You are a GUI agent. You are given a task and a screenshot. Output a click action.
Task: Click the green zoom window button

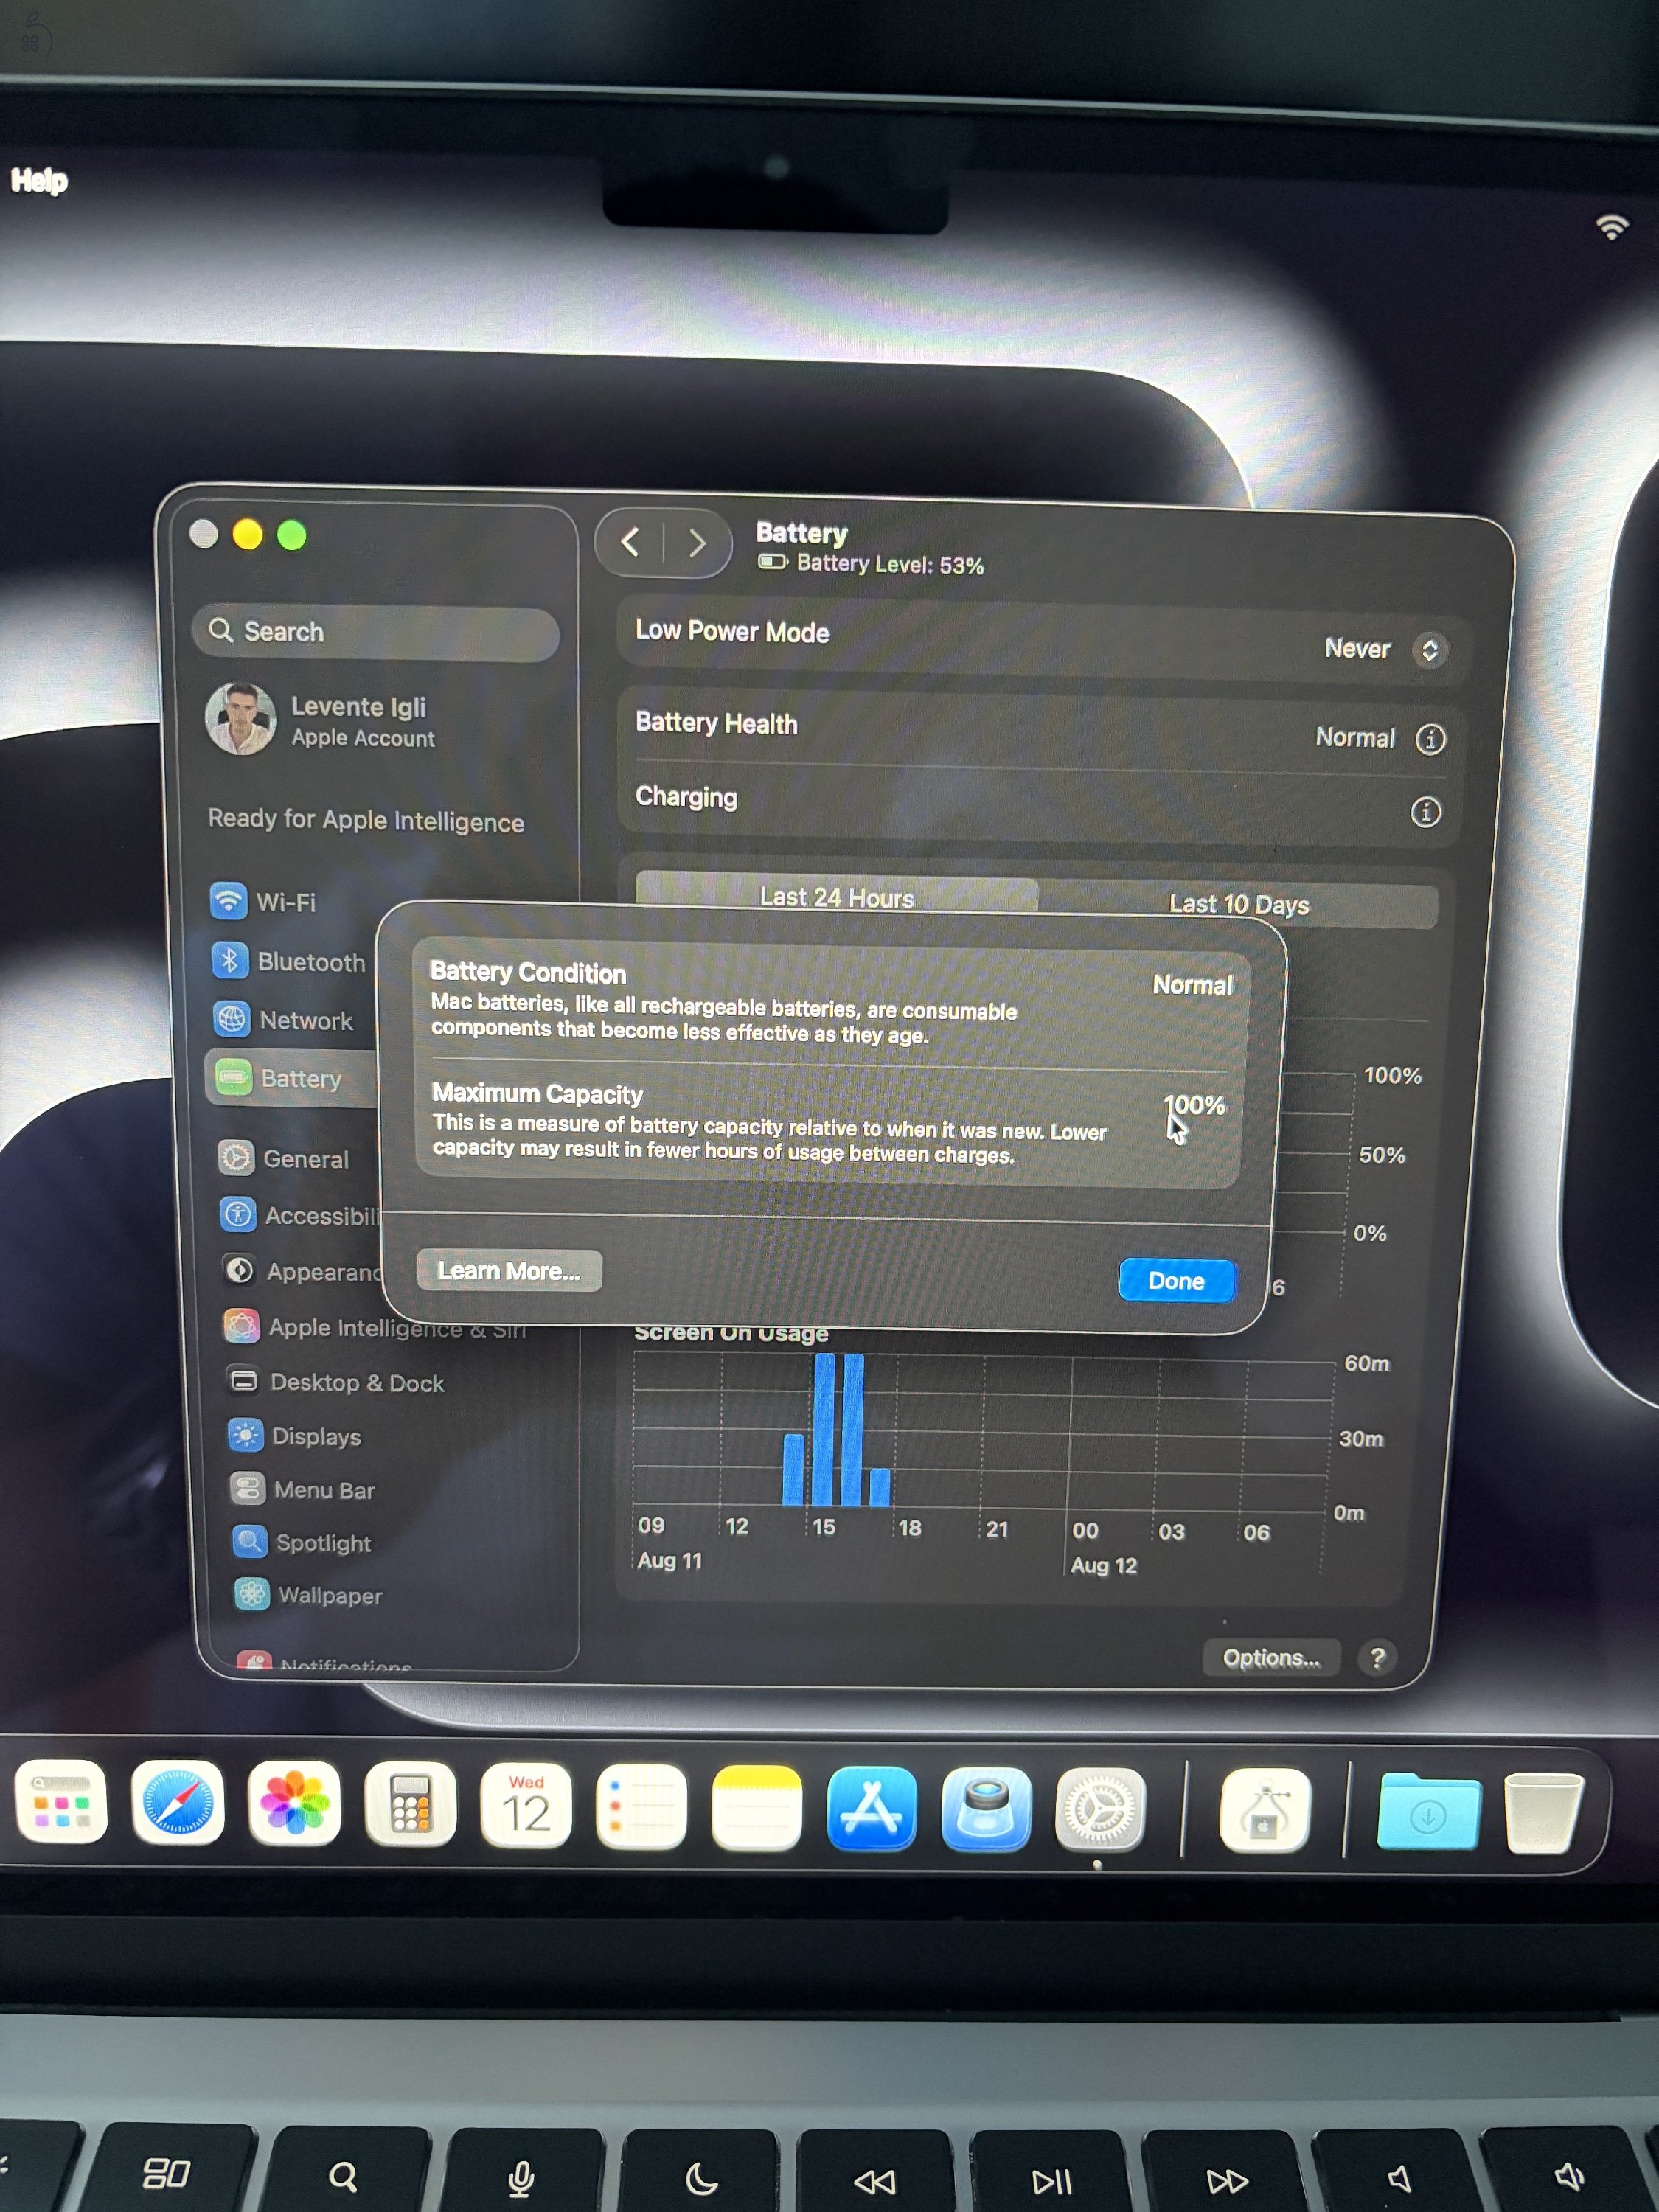click(292, 535)
